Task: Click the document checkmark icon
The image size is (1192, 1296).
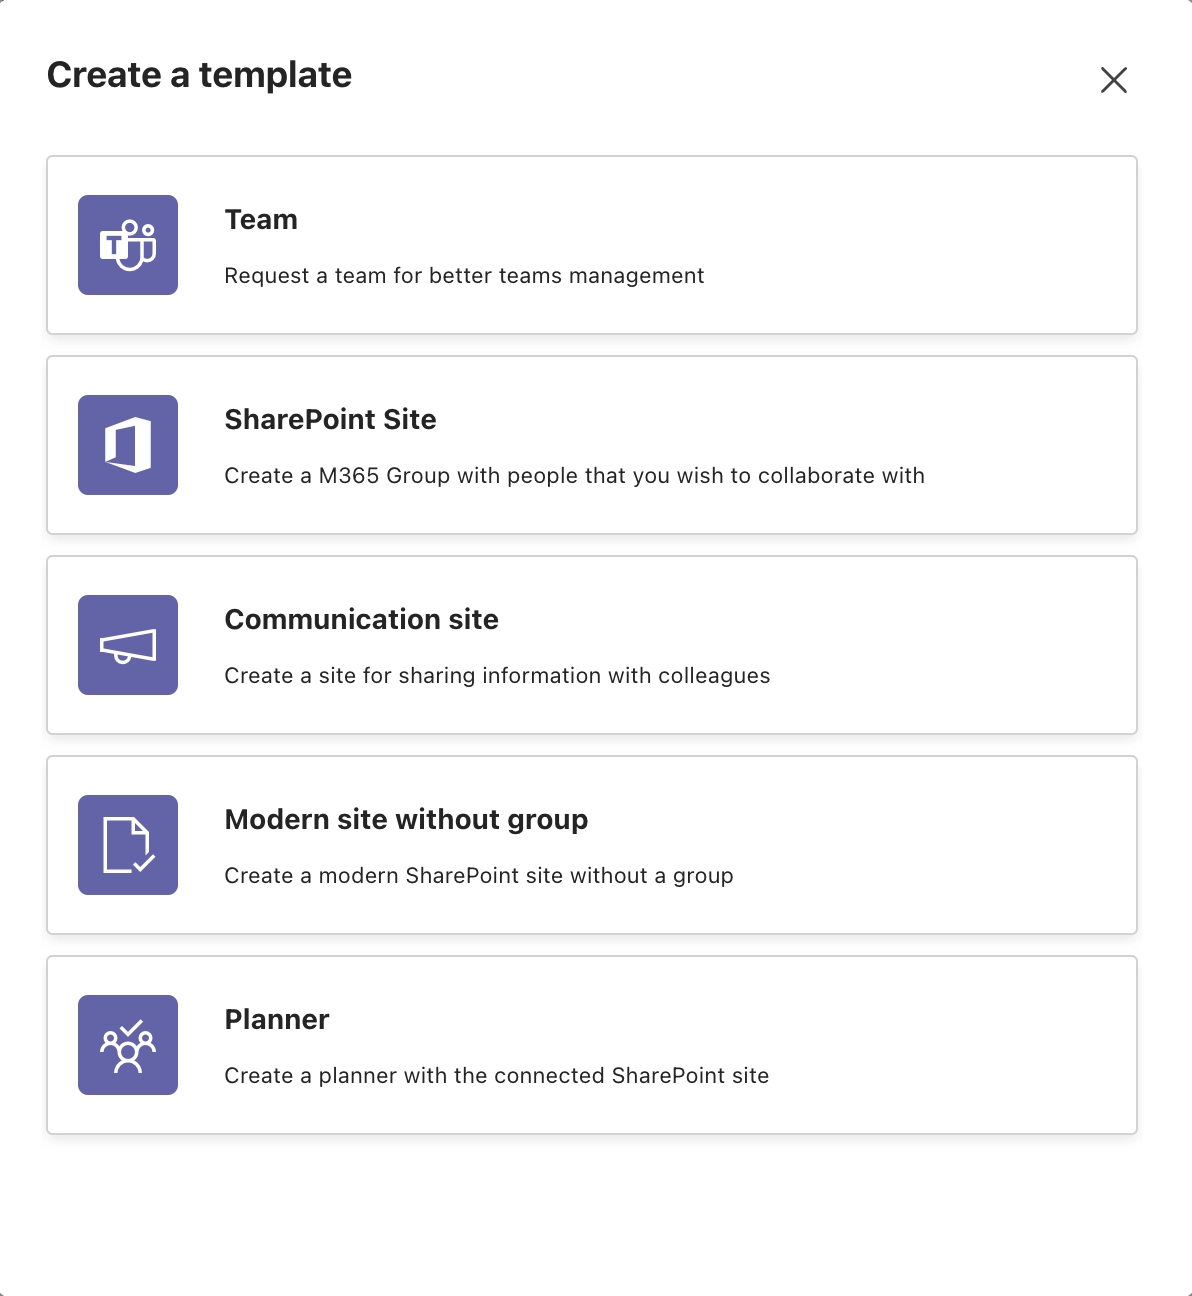Action: pos(128,845)
